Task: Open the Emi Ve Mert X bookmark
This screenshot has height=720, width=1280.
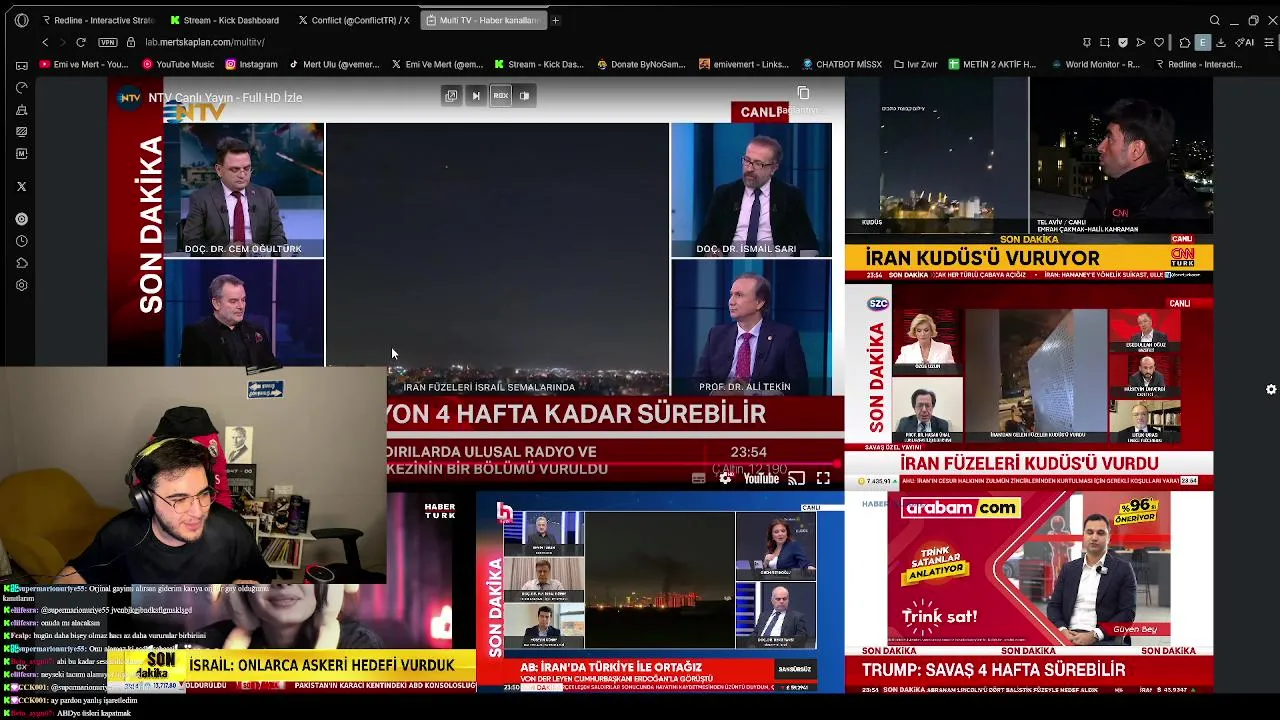Action: pos(436,64)
